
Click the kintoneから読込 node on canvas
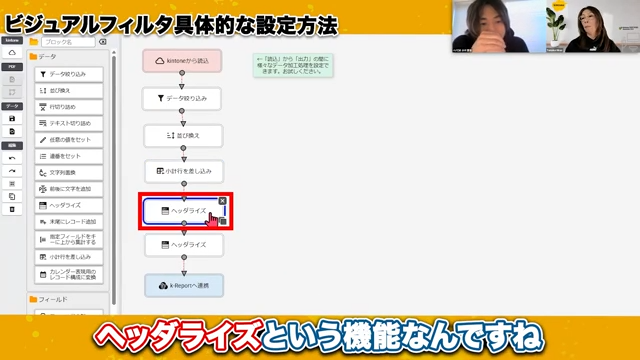coord(182,61)
